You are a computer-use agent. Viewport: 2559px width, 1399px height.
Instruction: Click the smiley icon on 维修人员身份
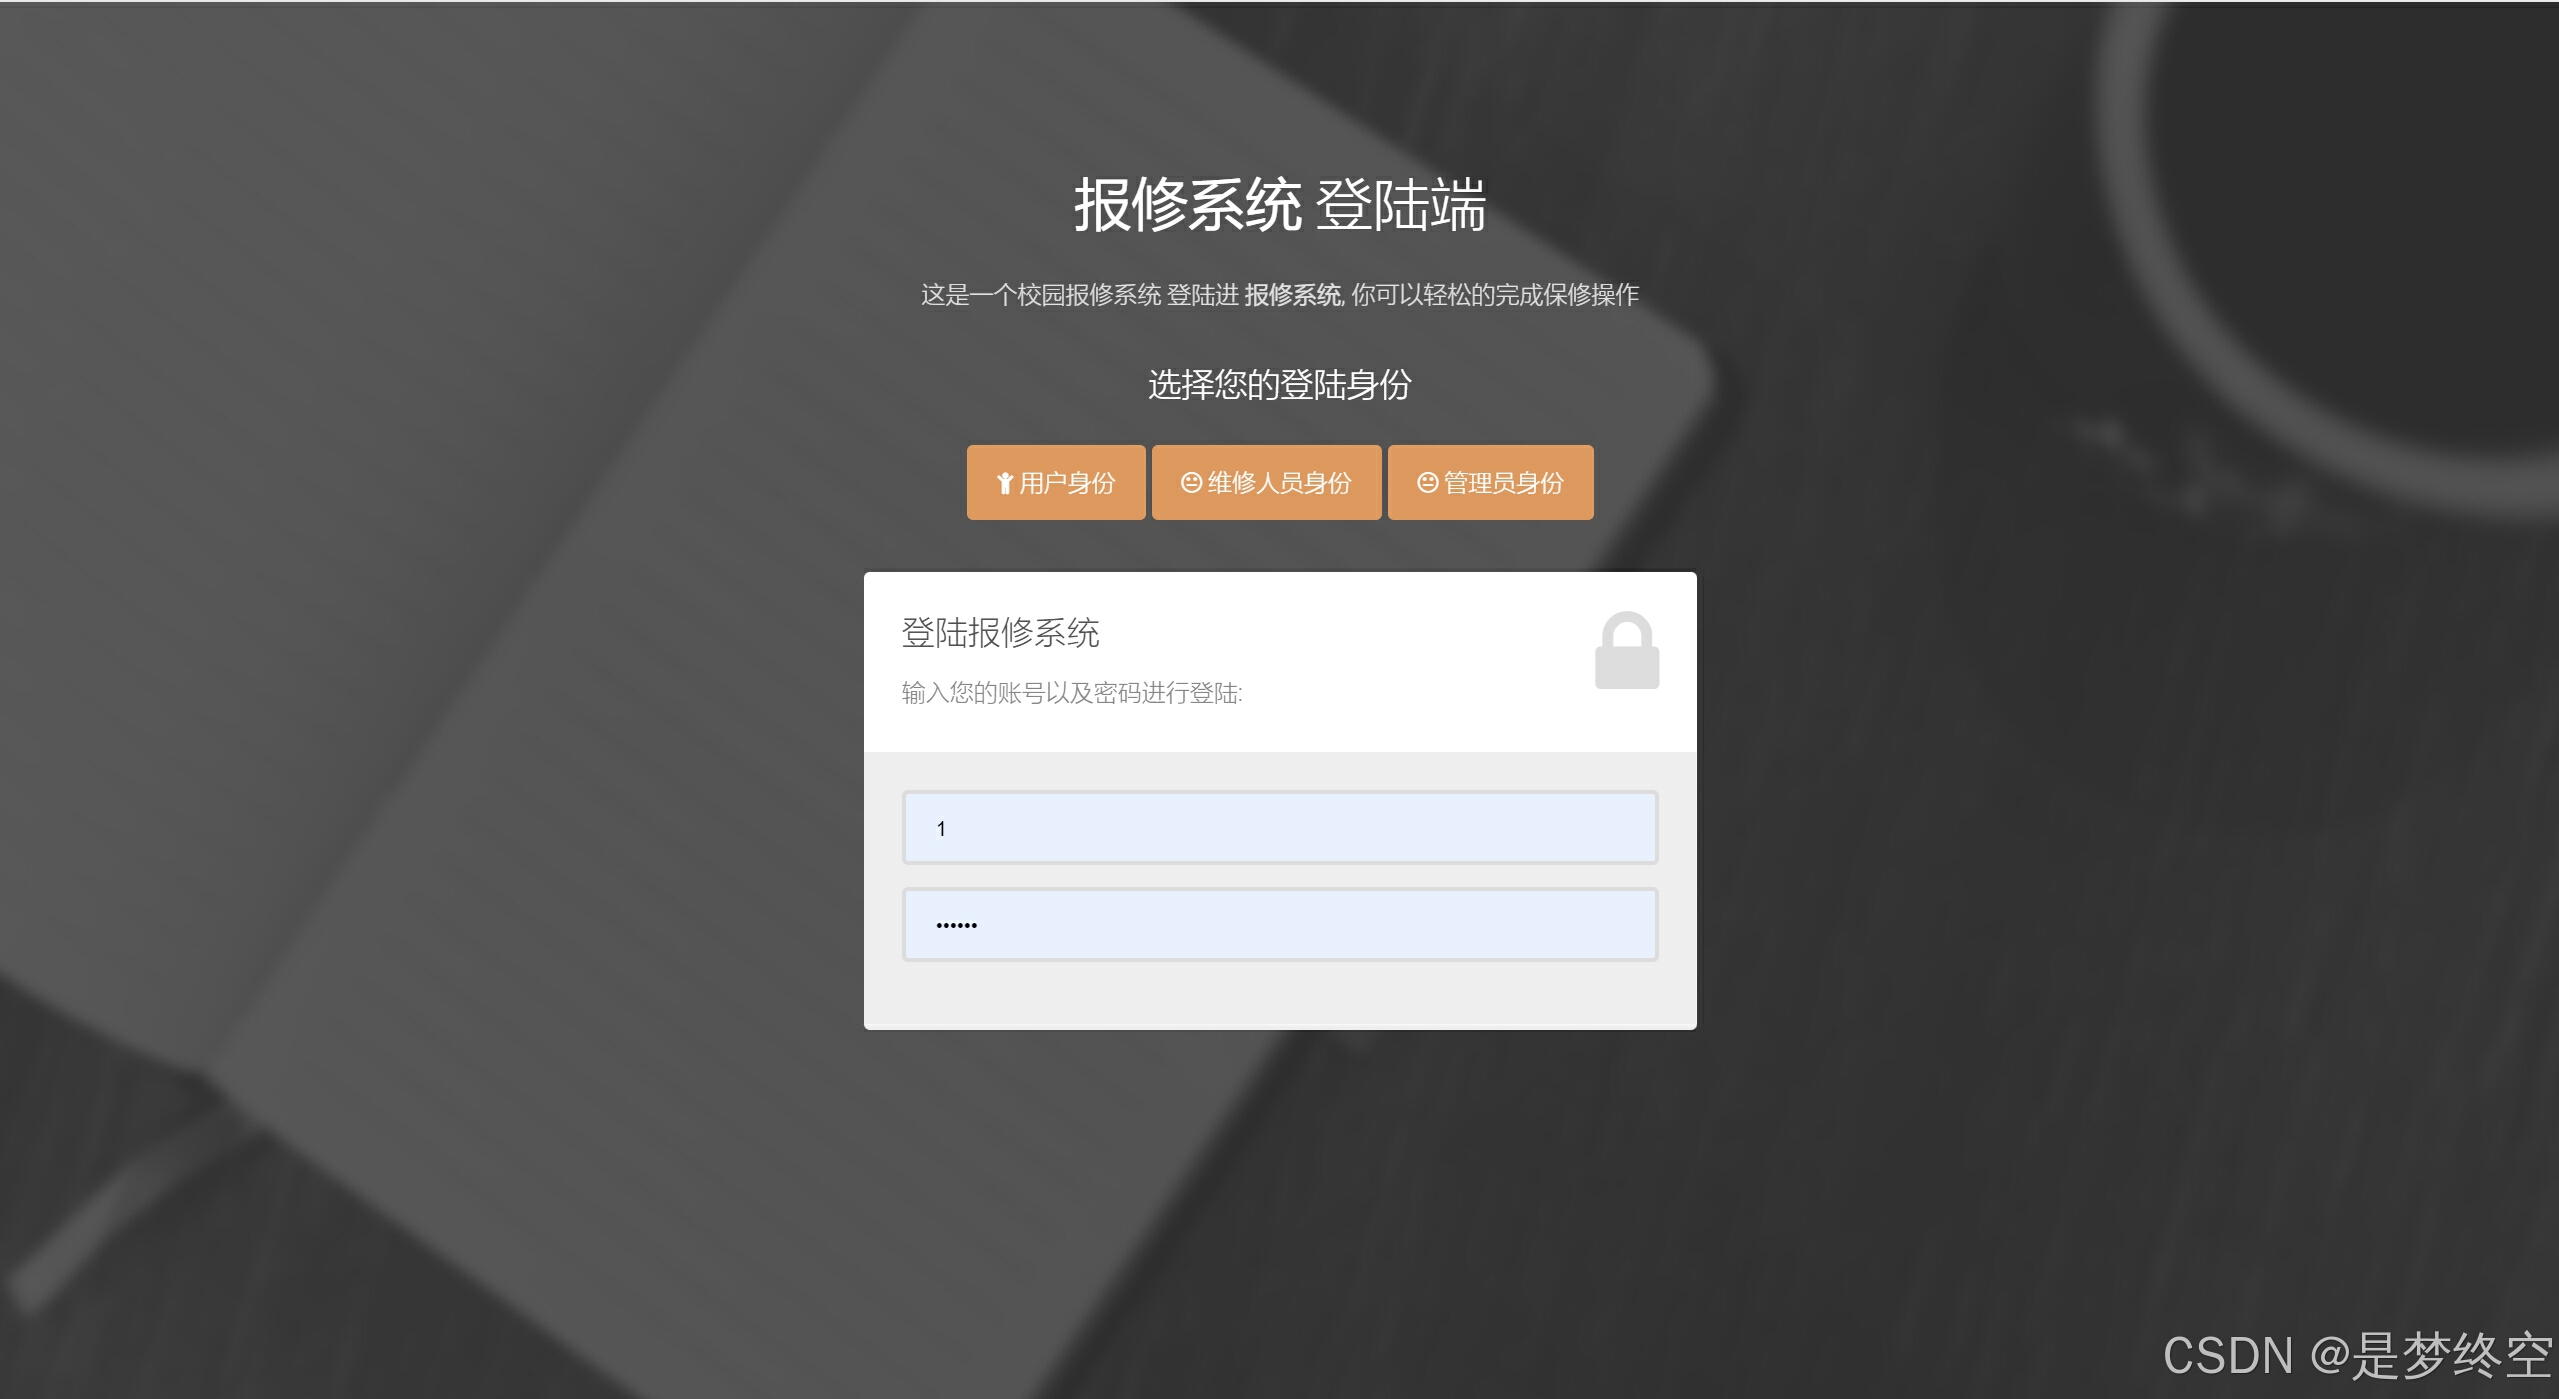tap(1191, 483)
